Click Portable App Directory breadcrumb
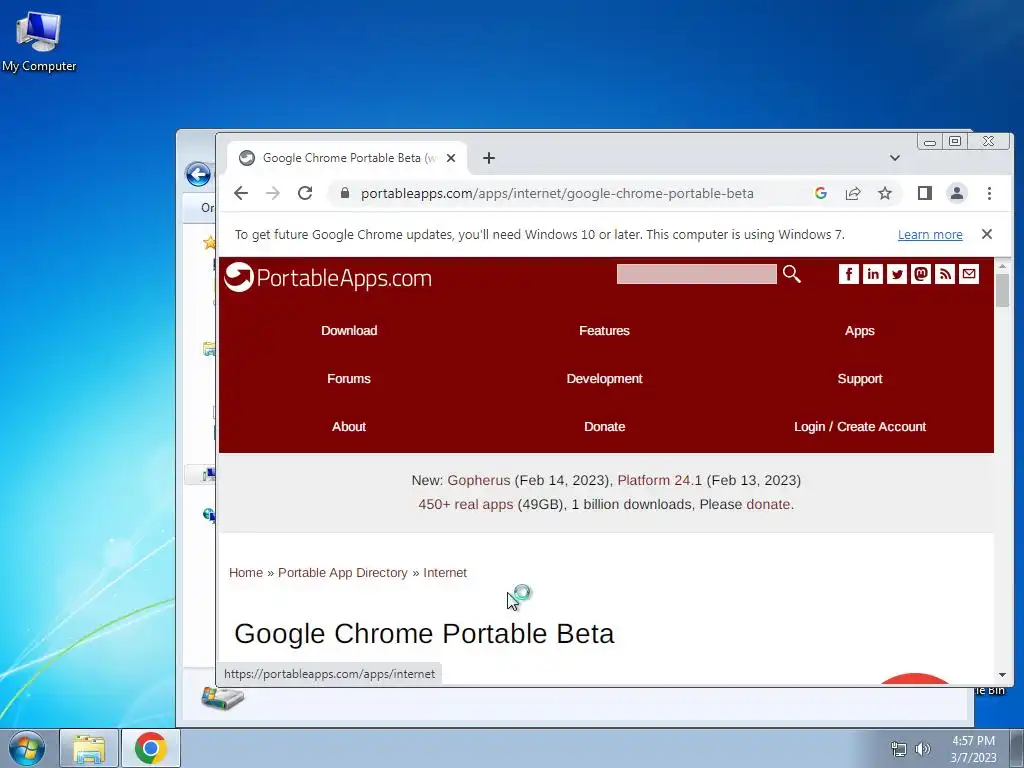 click(x=343, y=573)
